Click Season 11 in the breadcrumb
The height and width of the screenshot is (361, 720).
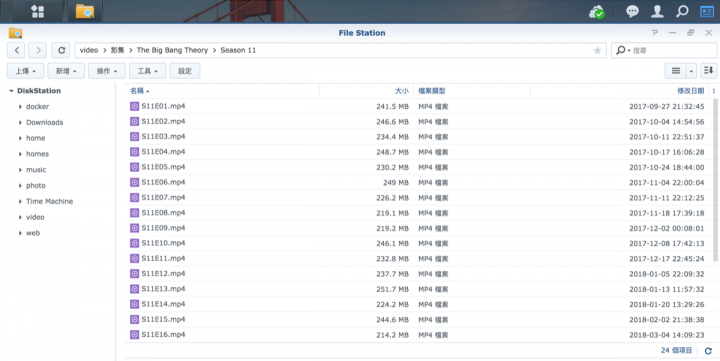point(238,50)
